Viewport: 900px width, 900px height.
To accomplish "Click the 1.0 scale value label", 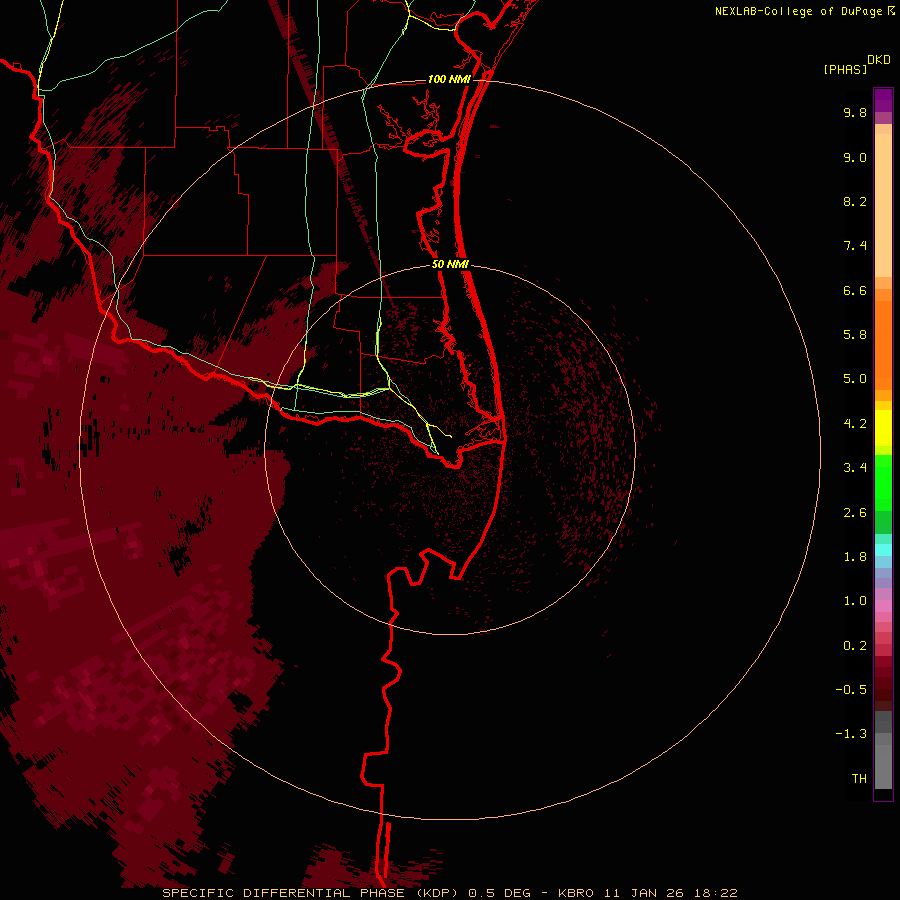I will click(855, 601).
